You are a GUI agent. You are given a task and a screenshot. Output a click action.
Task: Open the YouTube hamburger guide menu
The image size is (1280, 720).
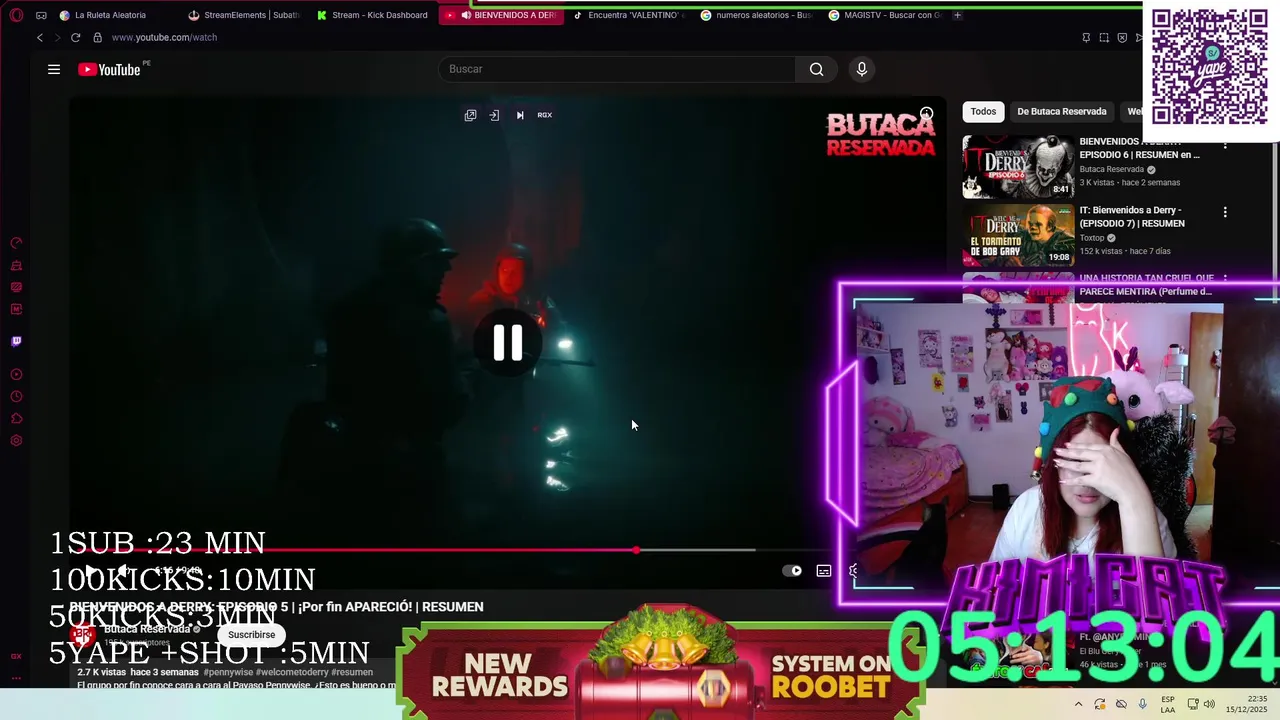click(54, 69)
